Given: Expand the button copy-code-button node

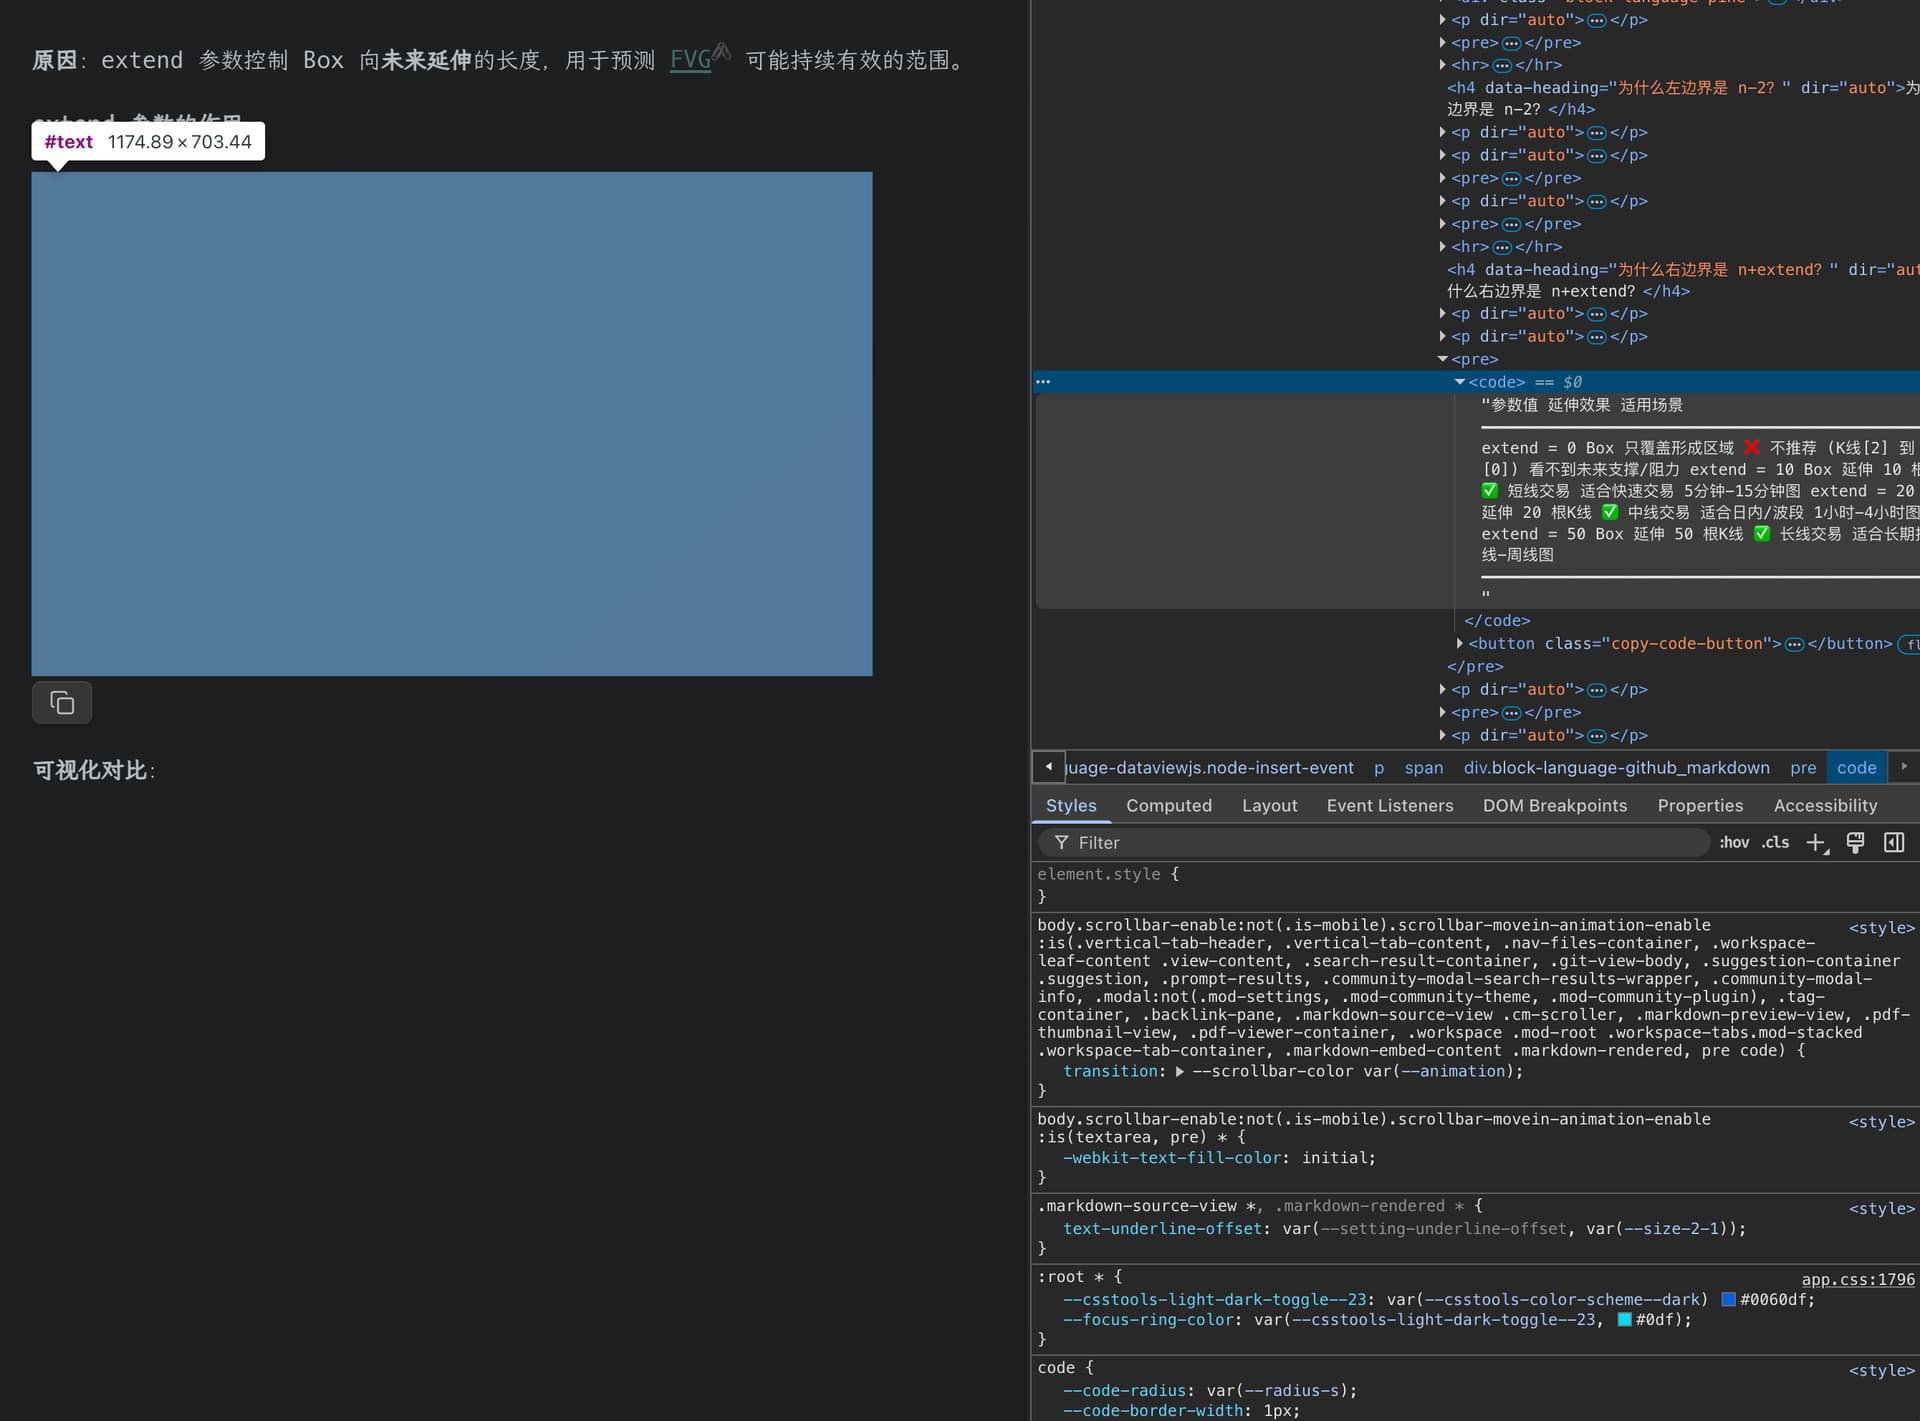Looking at the screenshot, I should coord(1459,644).
